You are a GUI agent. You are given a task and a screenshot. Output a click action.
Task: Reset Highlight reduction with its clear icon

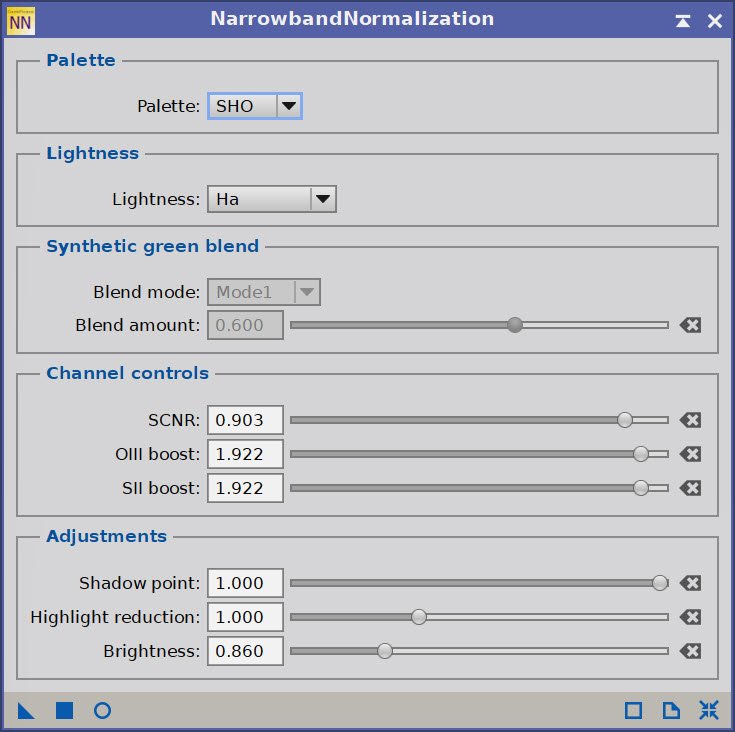point(690,617)
